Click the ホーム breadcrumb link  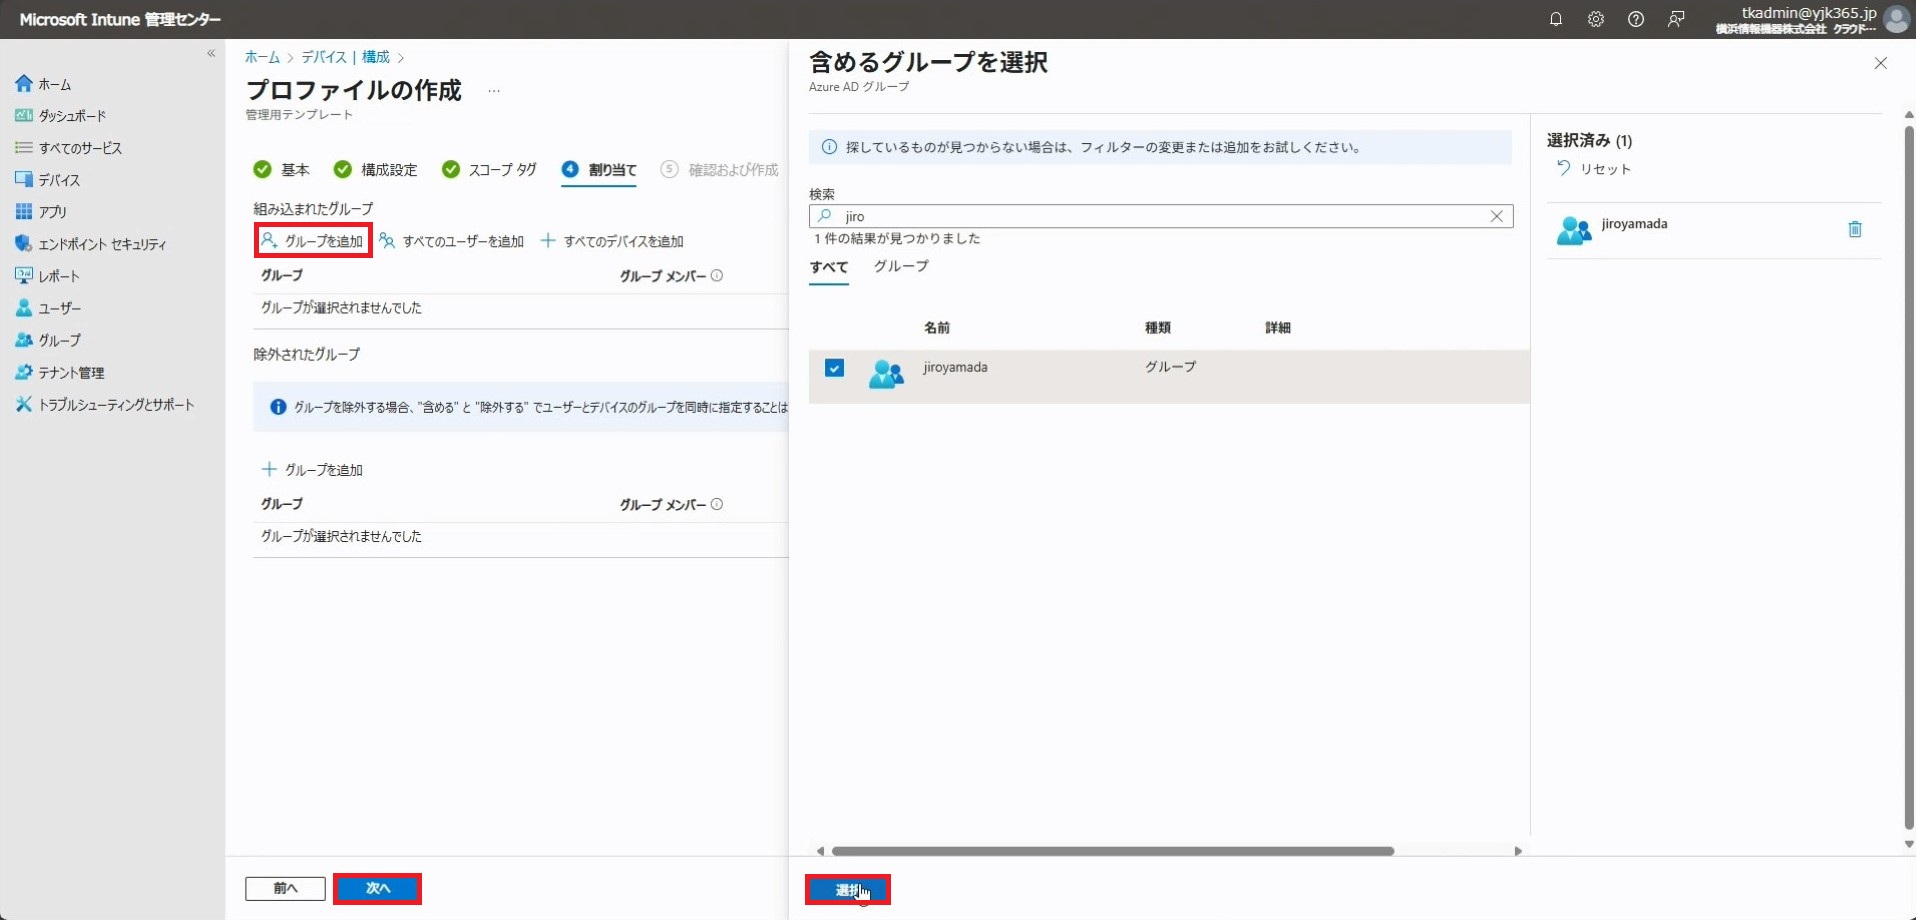click(262, 57)
